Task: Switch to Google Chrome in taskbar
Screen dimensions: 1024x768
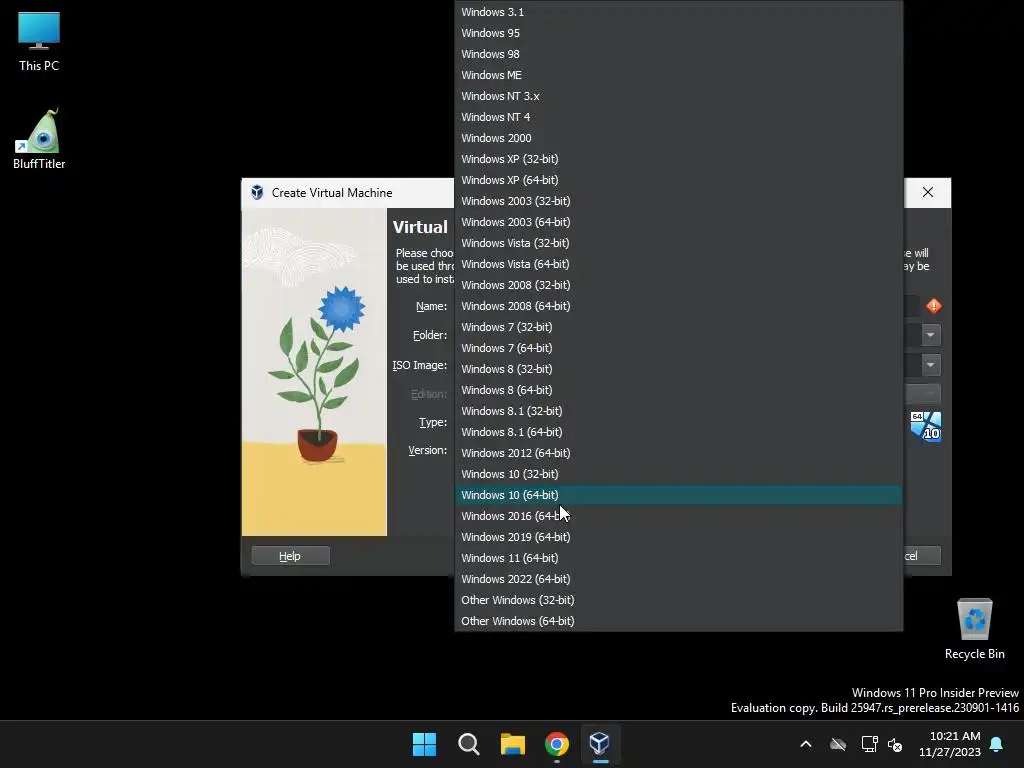Action: click(557, 744)
